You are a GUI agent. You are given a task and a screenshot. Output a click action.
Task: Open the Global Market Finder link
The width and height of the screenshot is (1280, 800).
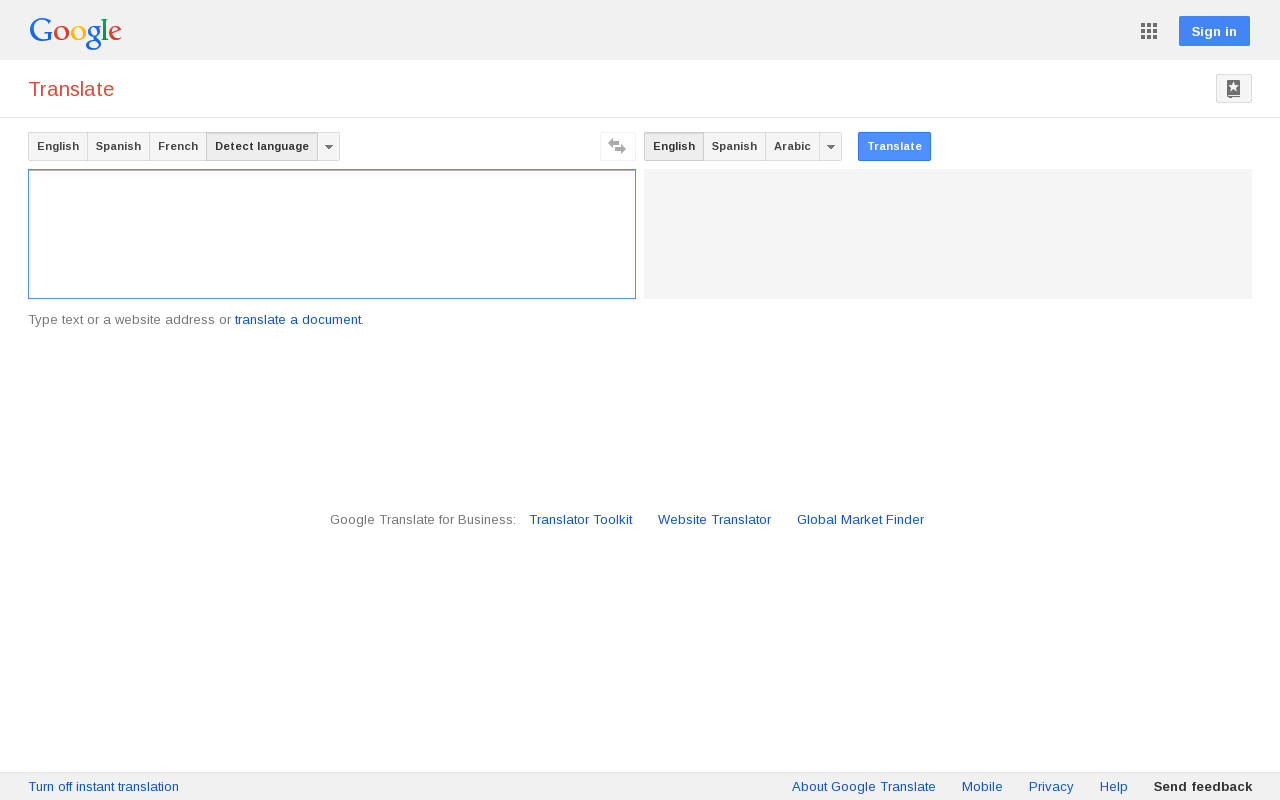tap(861, 520)
